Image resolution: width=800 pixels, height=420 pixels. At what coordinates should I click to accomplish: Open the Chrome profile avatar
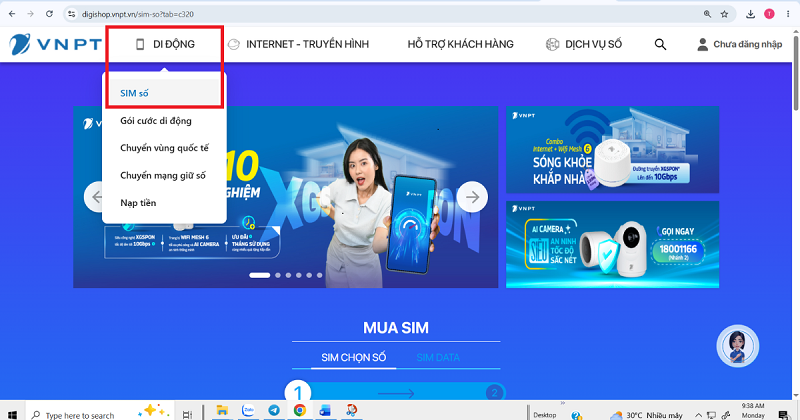pos(769,14)
